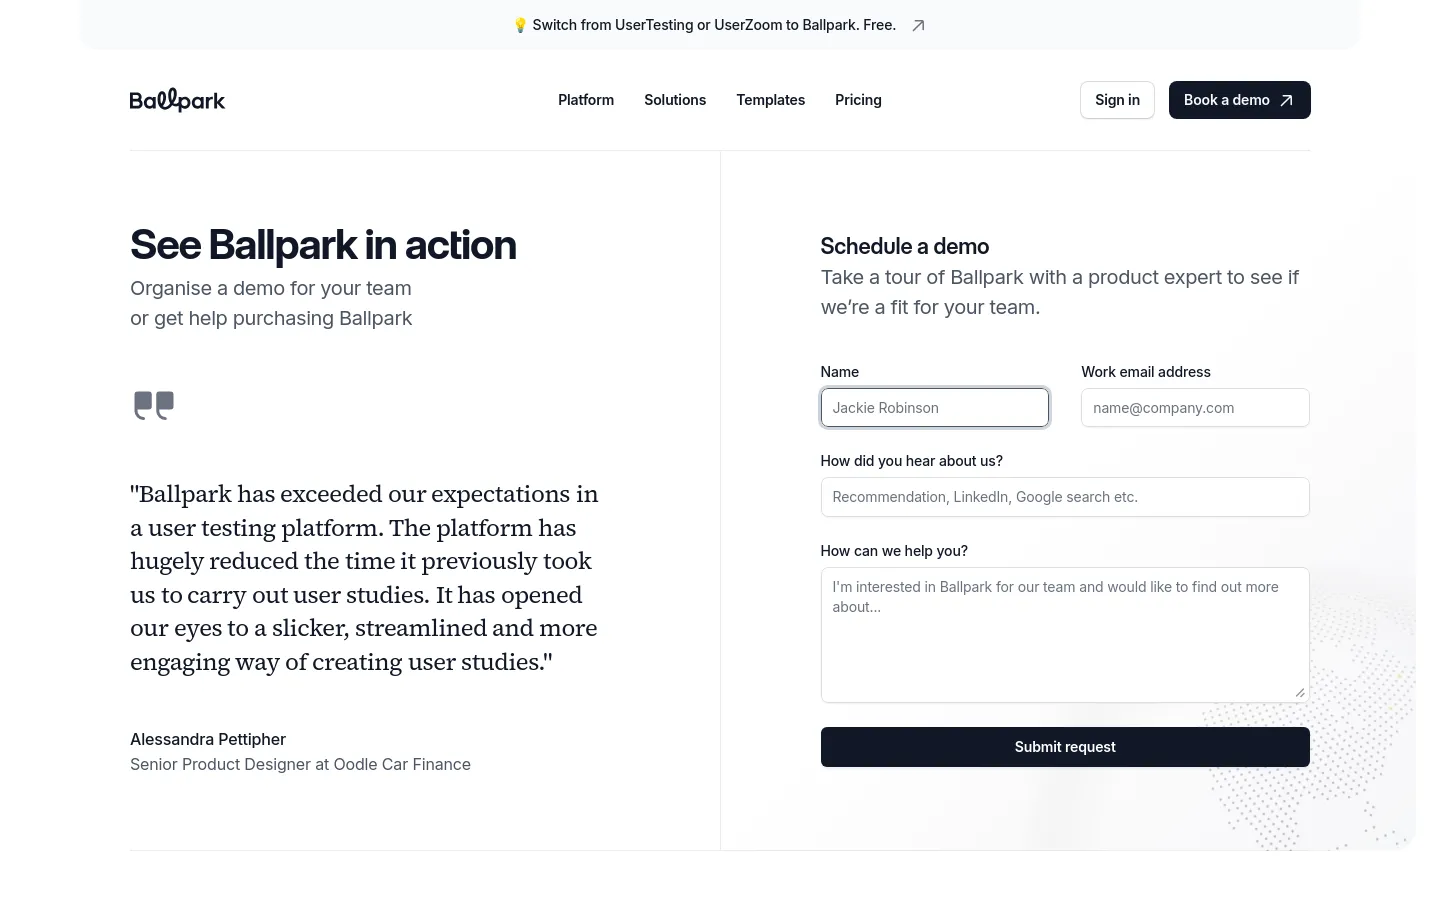Click the See Ballpark in action heading

click(x=323, y=245)
